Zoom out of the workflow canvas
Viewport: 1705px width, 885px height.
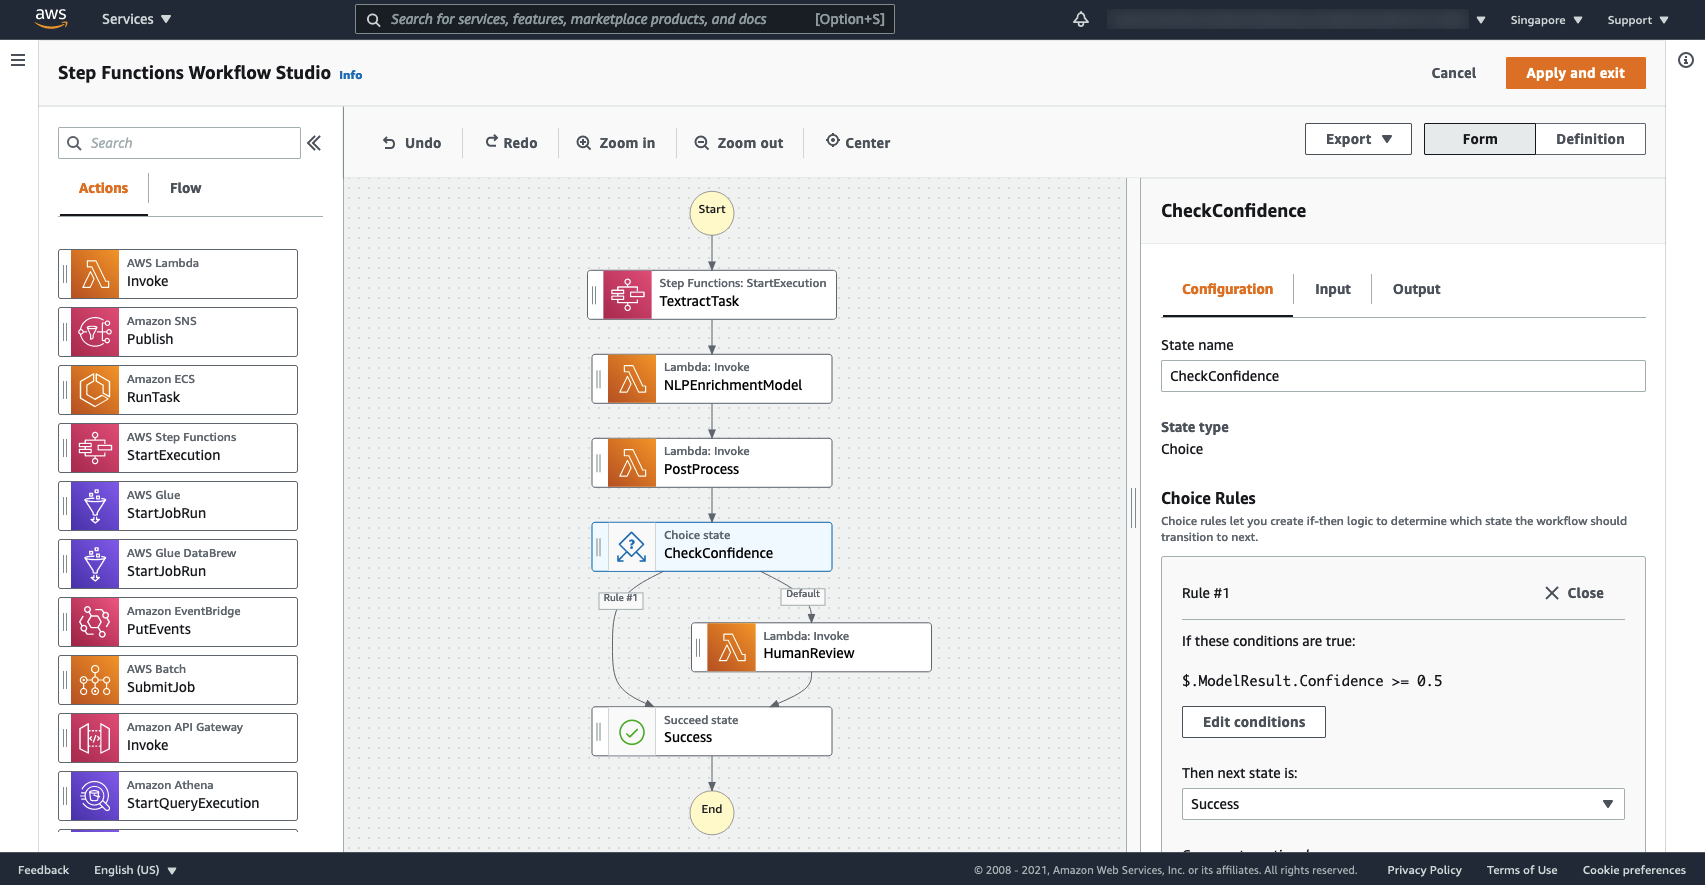(739, 143)
